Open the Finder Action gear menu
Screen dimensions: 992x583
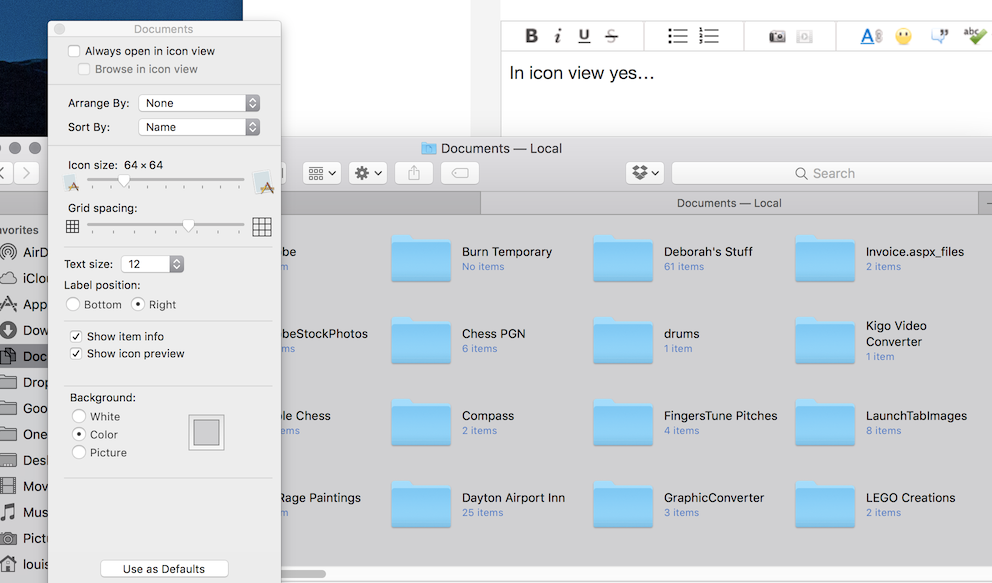pyautogui.click(x=368, y=173)
